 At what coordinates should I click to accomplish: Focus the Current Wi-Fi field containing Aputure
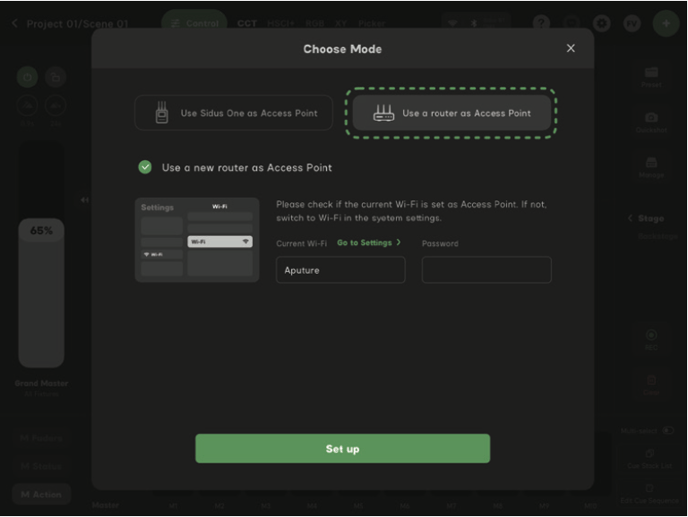tap(340, 270)
